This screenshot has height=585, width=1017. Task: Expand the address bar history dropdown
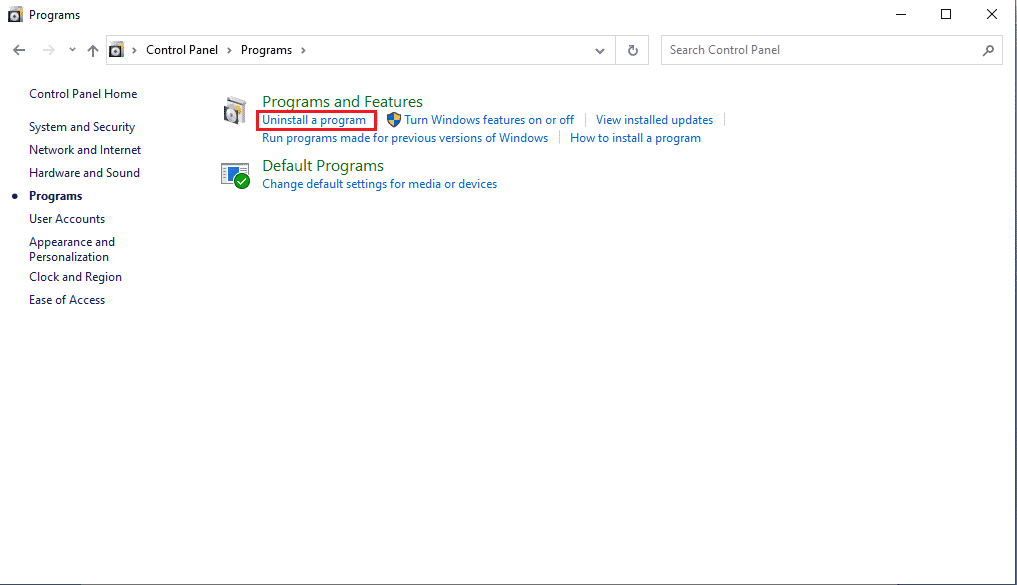(600, 50)
